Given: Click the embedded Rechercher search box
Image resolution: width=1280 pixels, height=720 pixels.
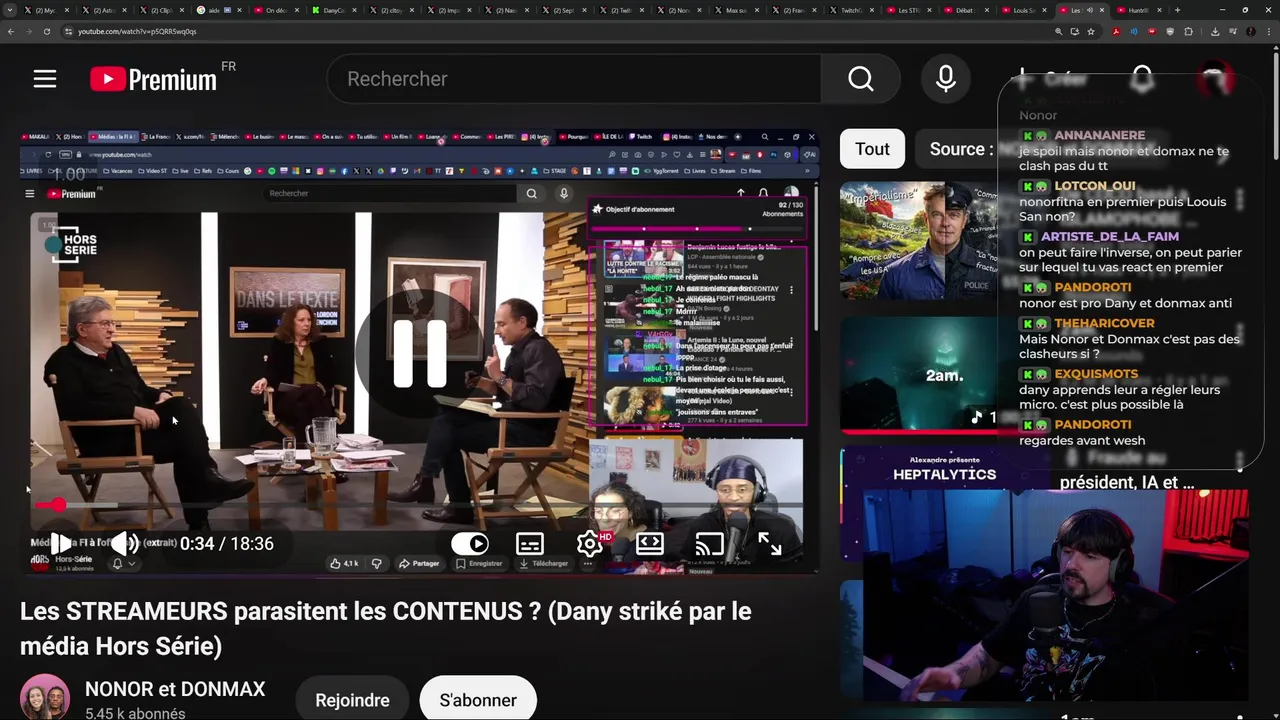Looking at the screenshot, I should pos(390,193).
